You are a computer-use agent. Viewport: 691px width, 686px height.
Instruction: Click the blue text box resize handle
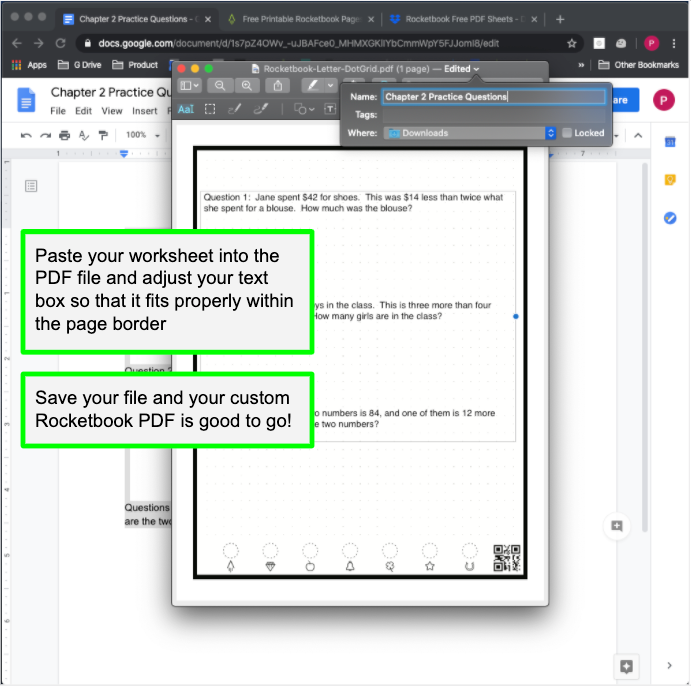point(516,316)
